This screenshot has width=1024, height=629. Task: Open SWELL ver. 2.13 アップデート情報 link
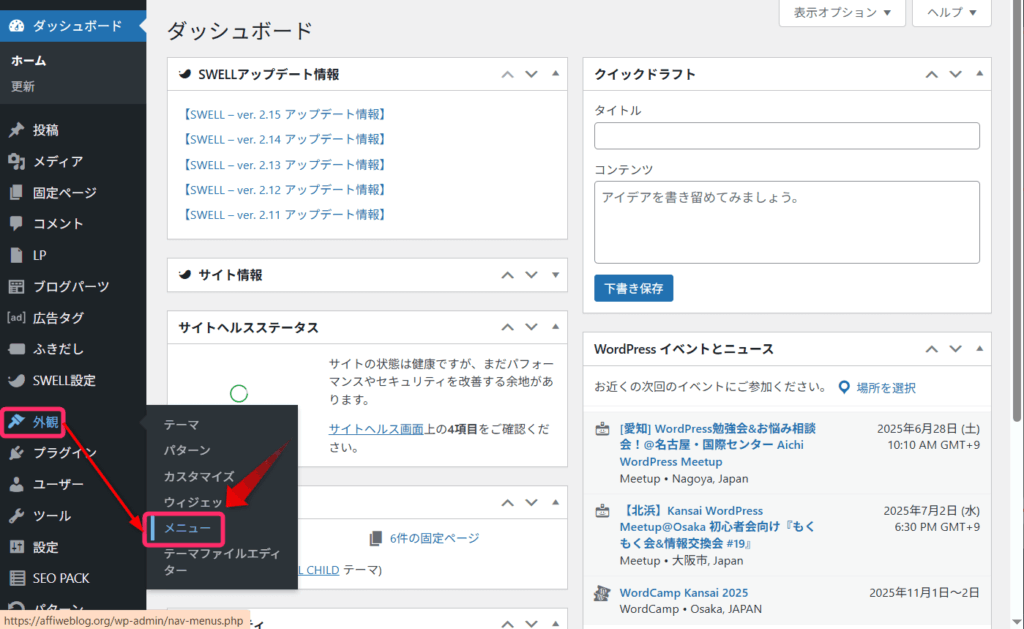pyautogui.click(x=284, y=165)
